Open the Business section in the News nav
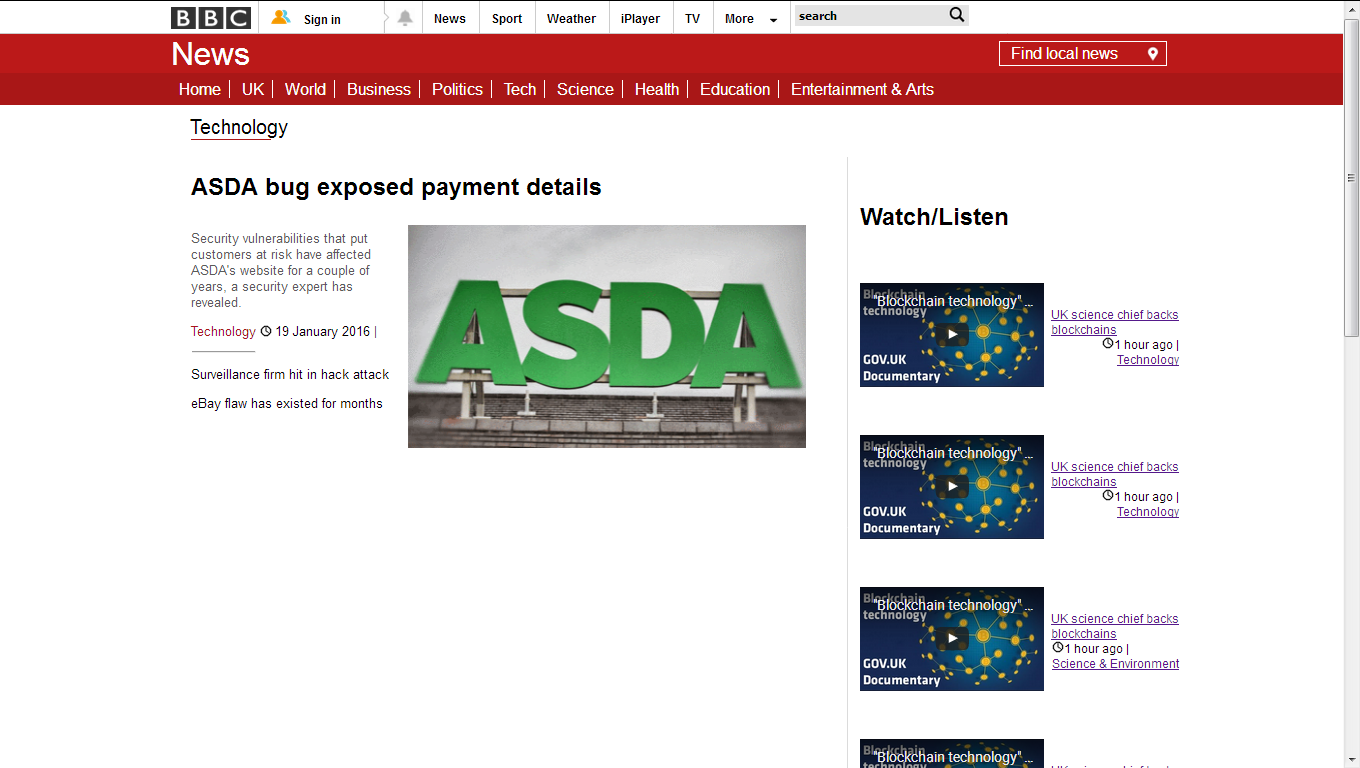 tap(378, 89)
